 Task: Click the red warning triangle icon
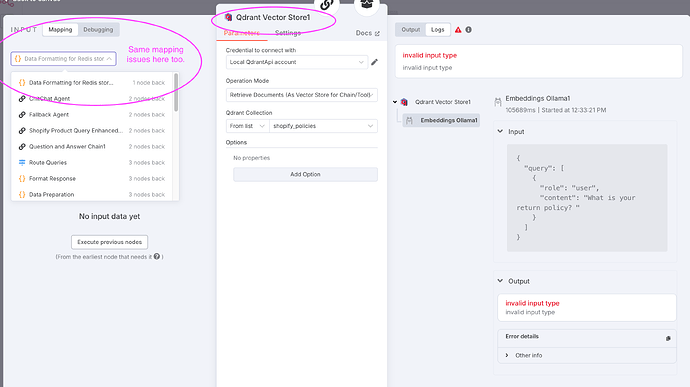458,30
